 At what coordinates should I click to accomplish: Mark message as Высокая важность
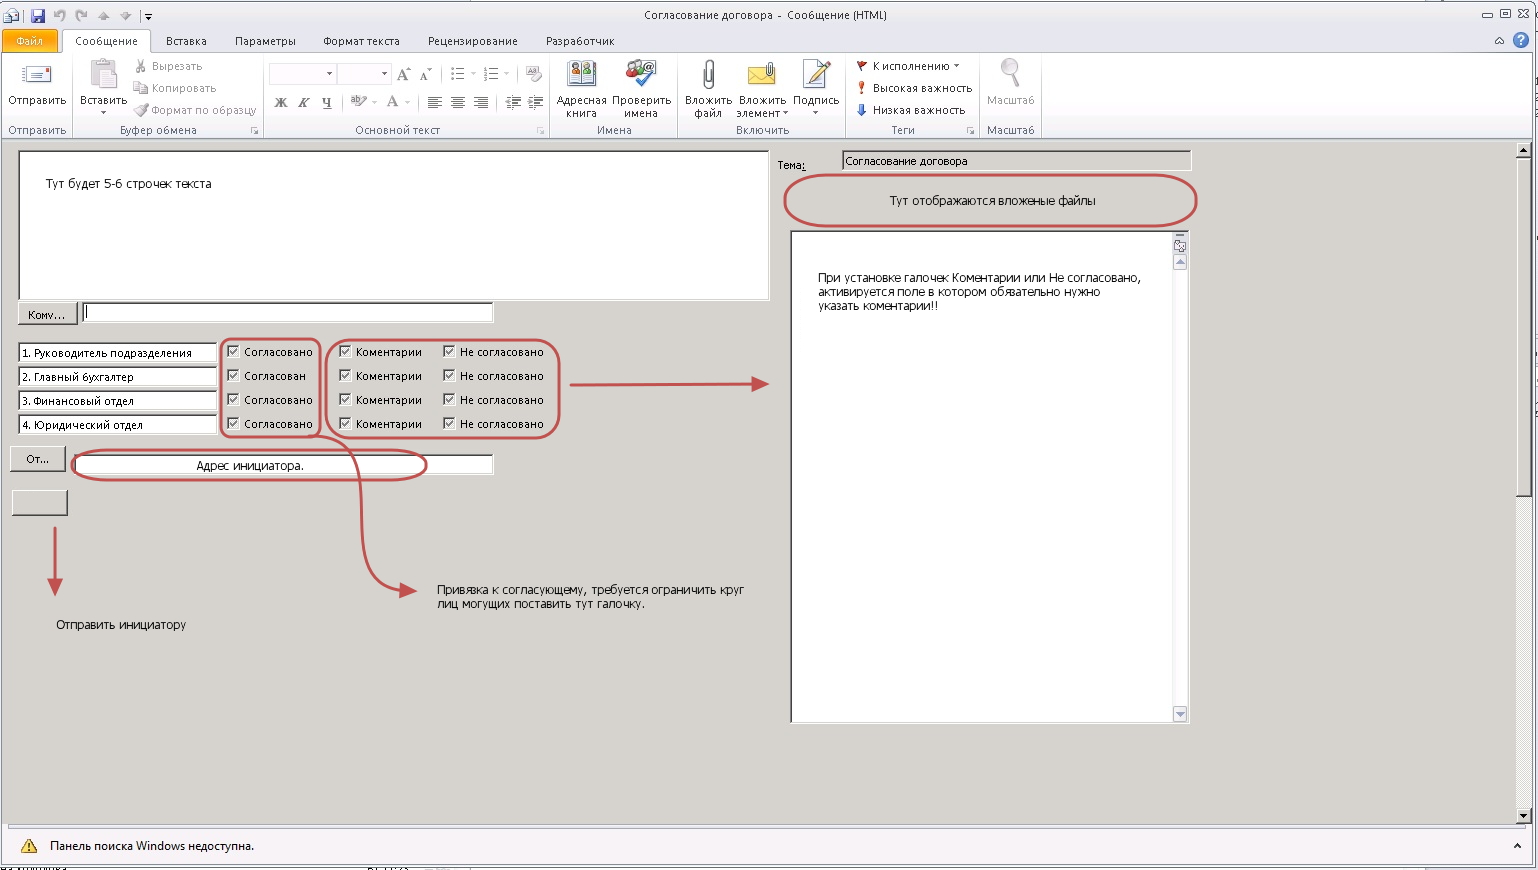914,88
